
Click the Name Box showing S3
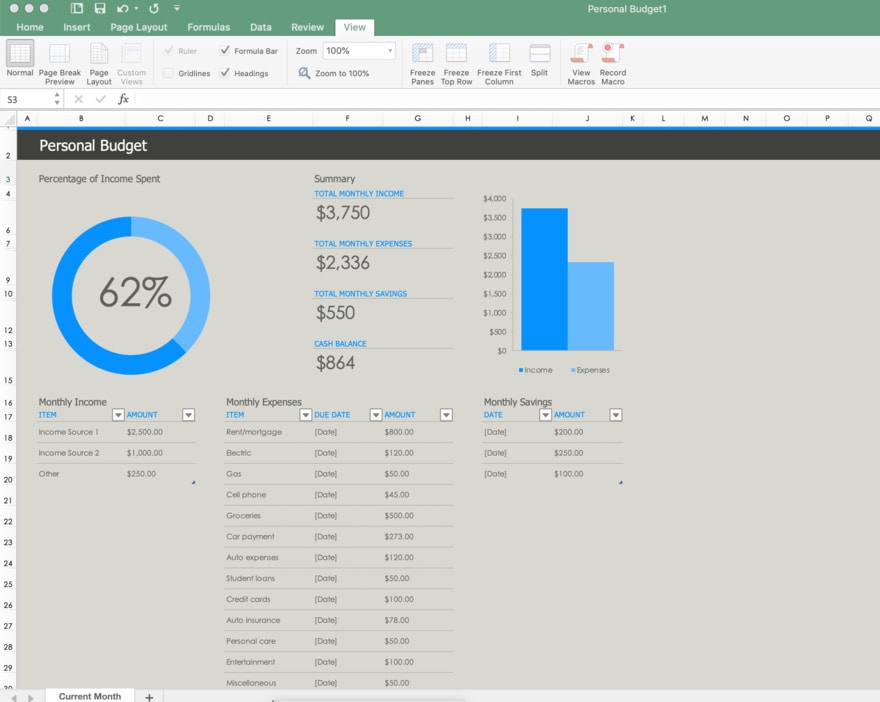pyautogui.click(x=27, y=99)
